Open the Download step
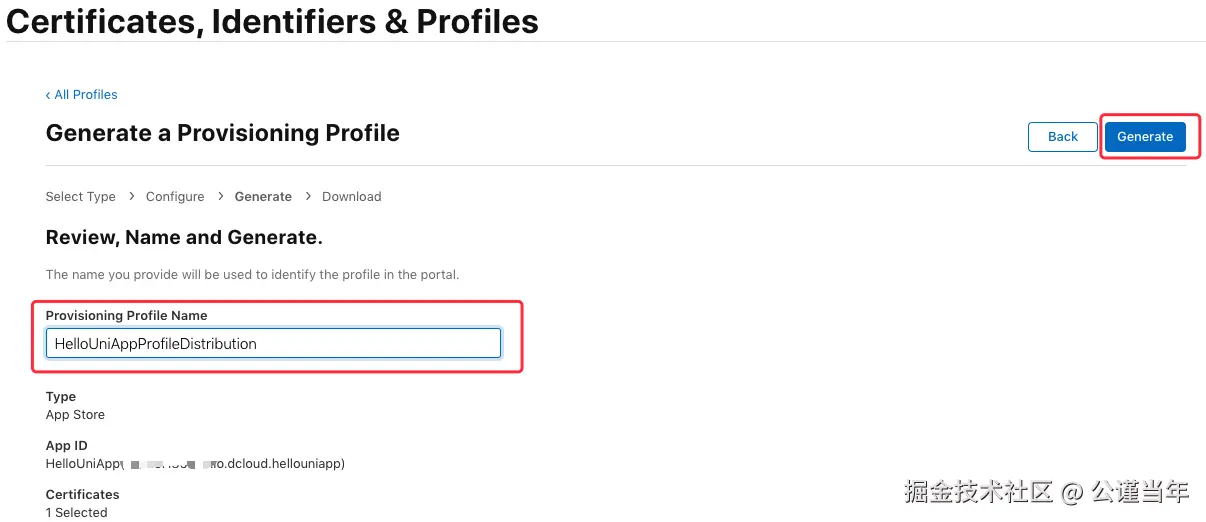1206x522 pixels. click(352, 197)
